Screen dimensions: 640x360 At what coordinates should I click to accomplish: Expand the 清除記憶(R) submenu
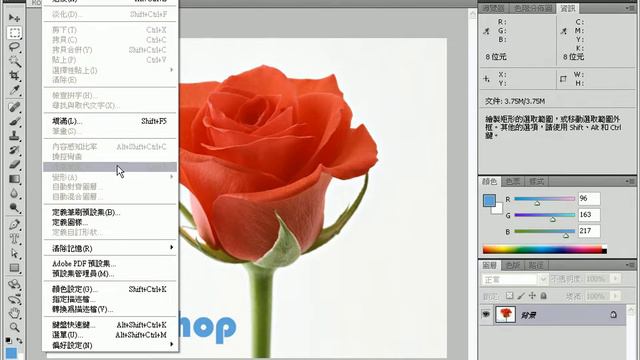110,248
